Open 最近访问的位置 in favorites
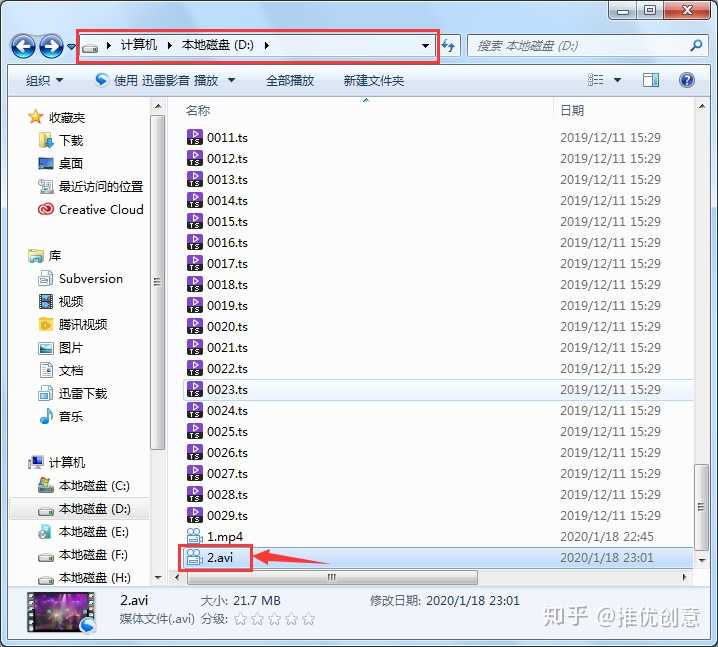 point(101,186)
